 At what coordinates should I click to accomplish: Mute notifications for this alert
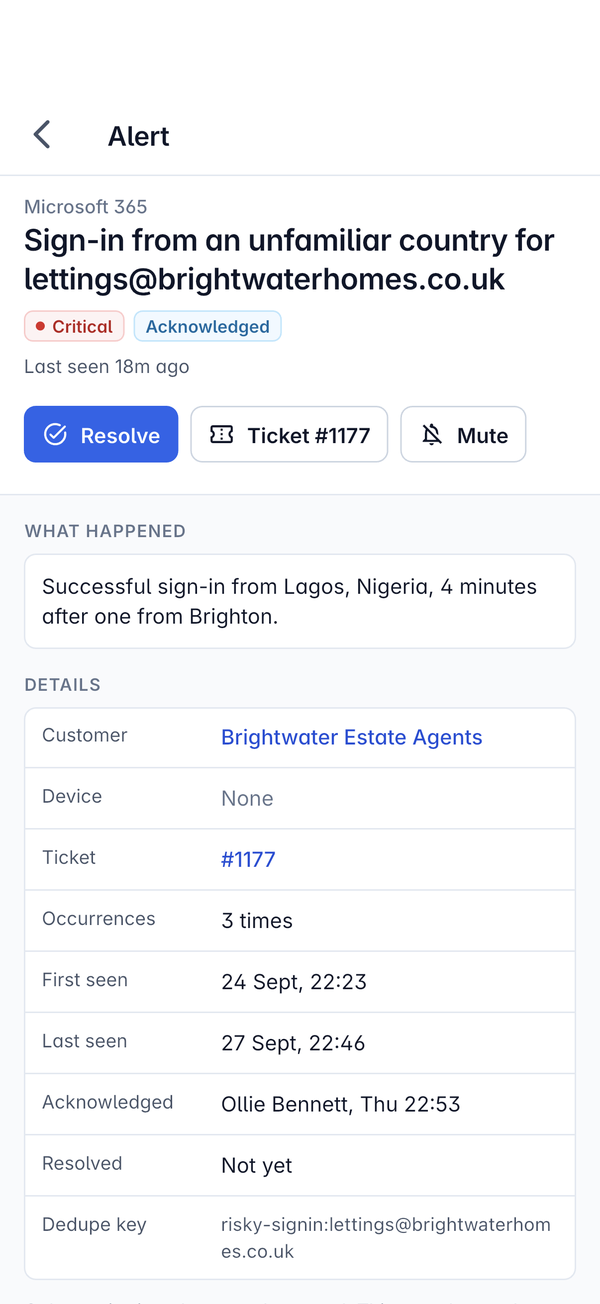coord(463,434)
